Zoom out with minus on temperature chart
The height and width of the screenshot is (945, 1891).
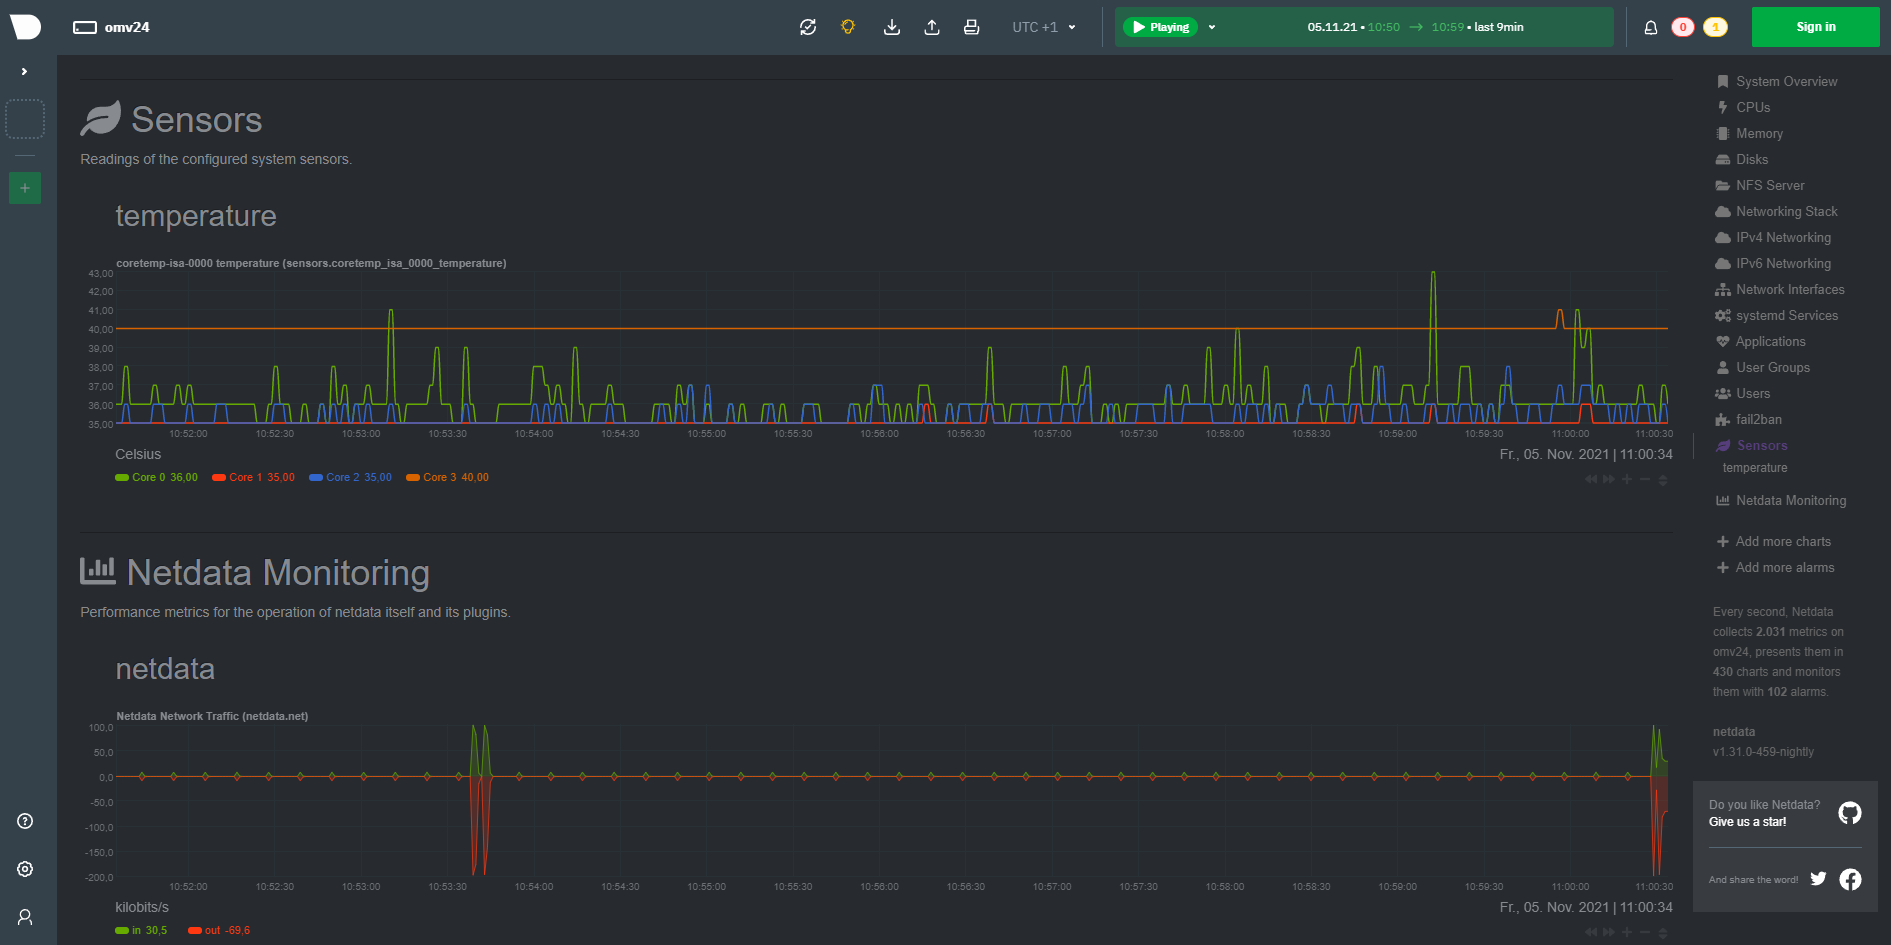[1645, 480]
